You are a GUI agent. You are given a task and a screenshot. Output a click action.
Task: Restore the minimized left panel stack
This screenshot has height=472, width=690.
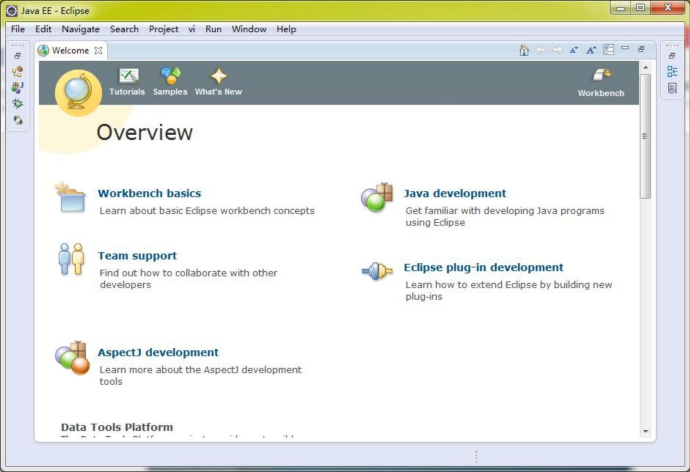tap(18, 56)
